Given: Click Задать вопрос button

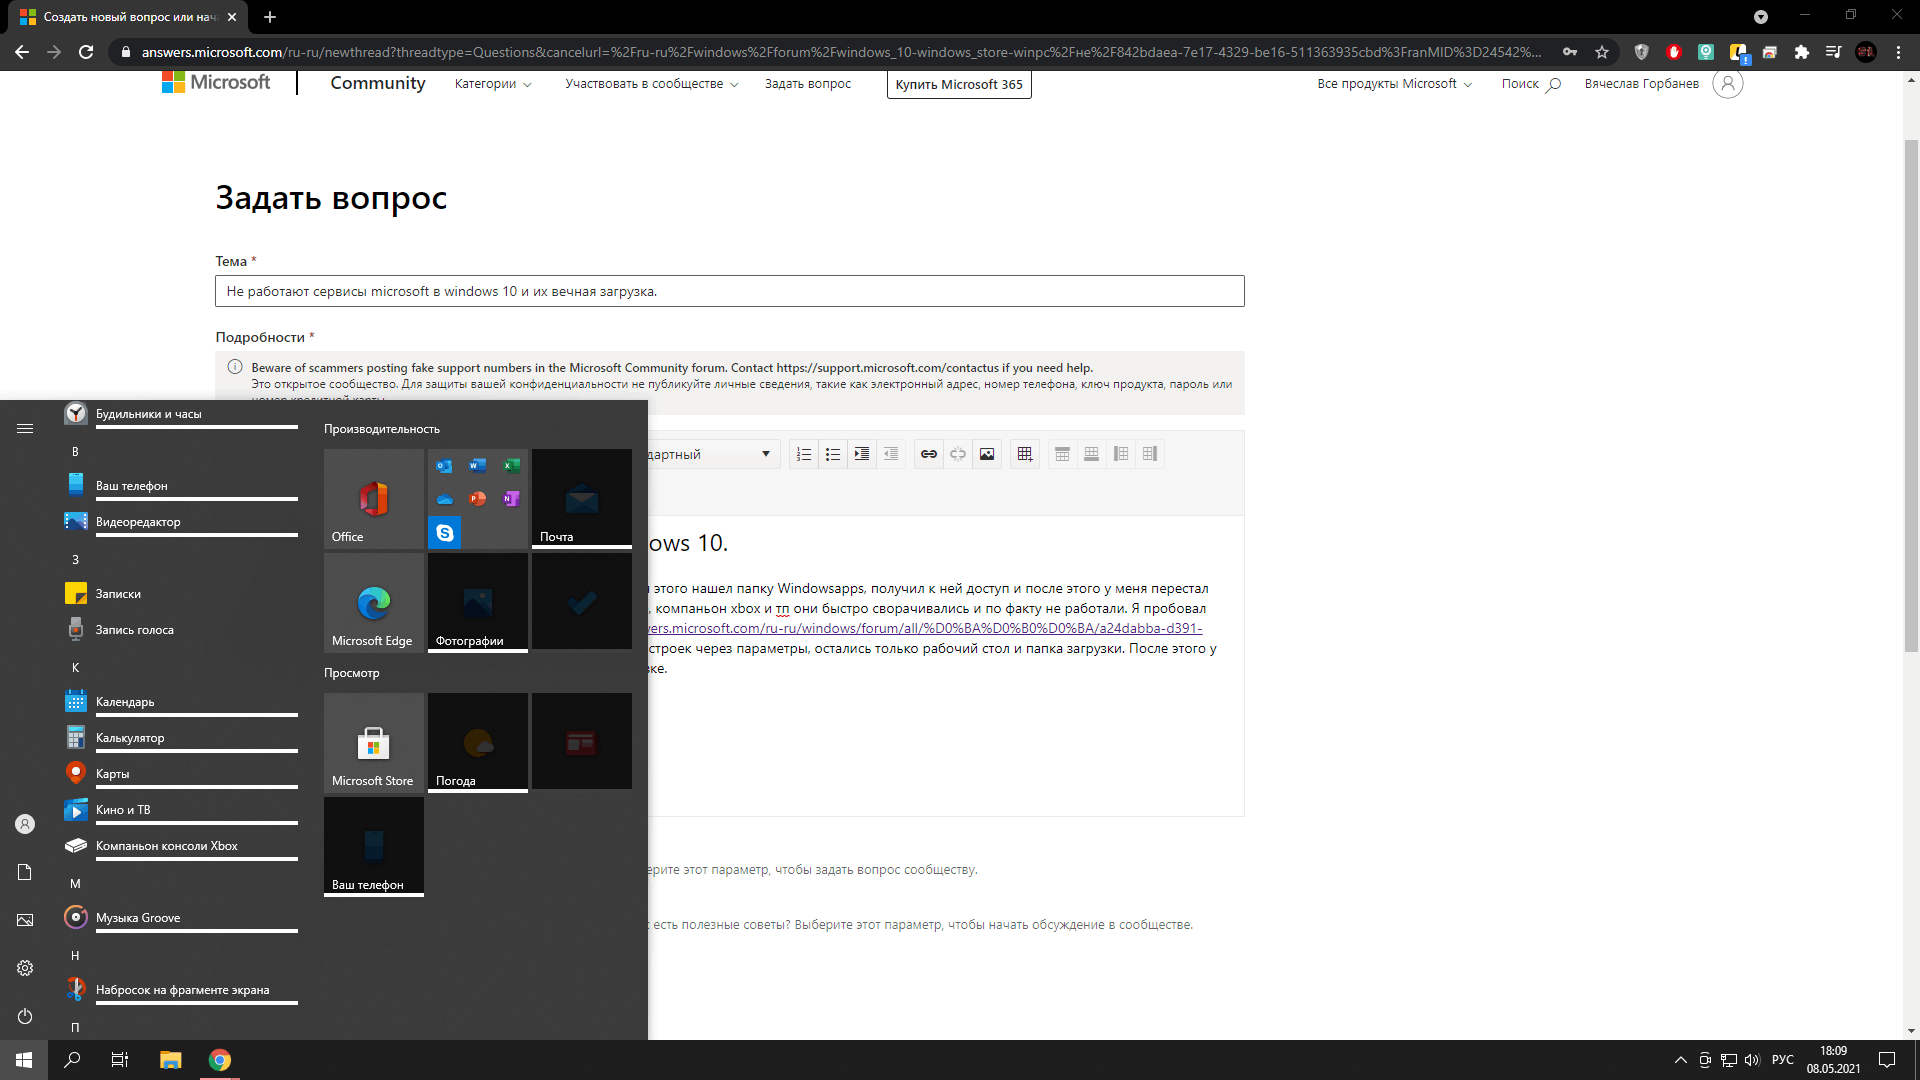Looking at the screenshot, I should pyautogui.click(x=808, y=84).
